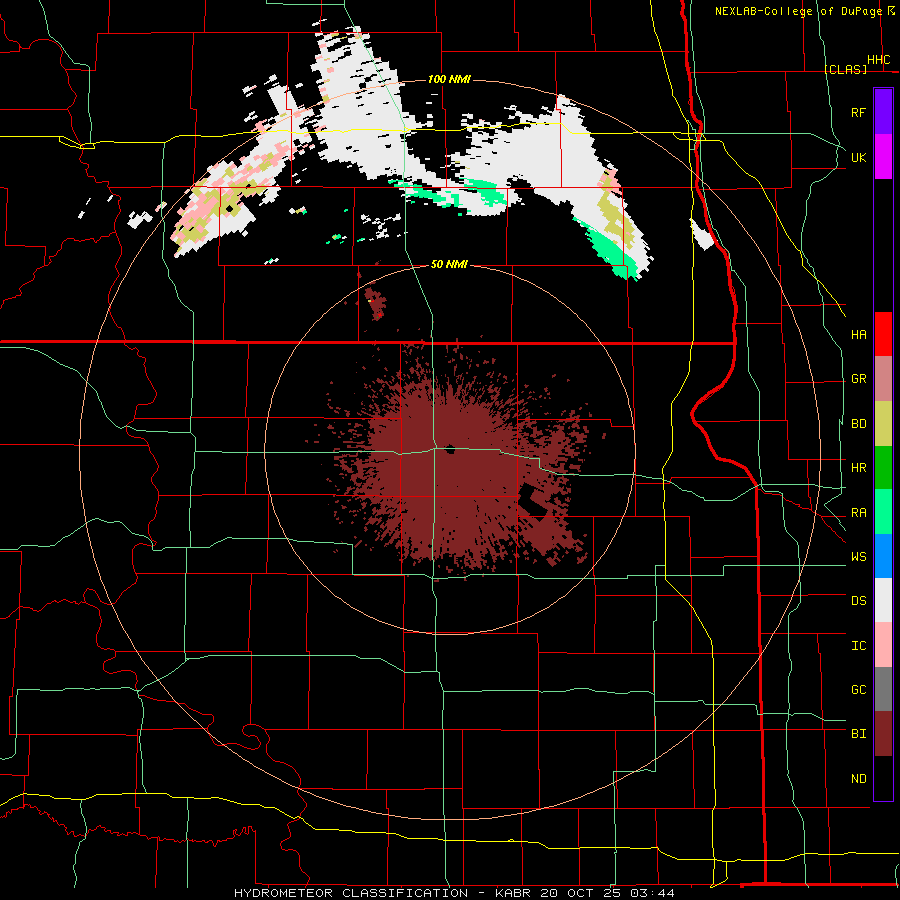Click the IC legend label
The width and height of the screenshot is (900, 900).
858,646
